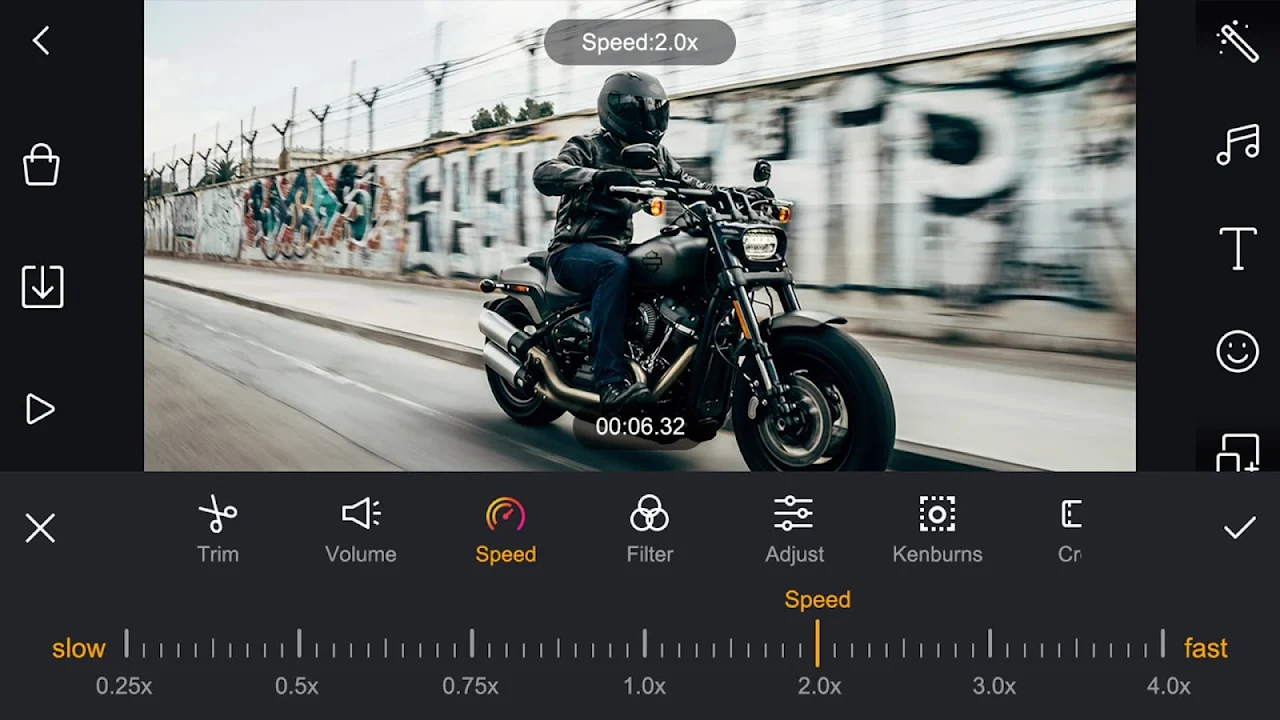Open the Filter tool

(649, 530)
